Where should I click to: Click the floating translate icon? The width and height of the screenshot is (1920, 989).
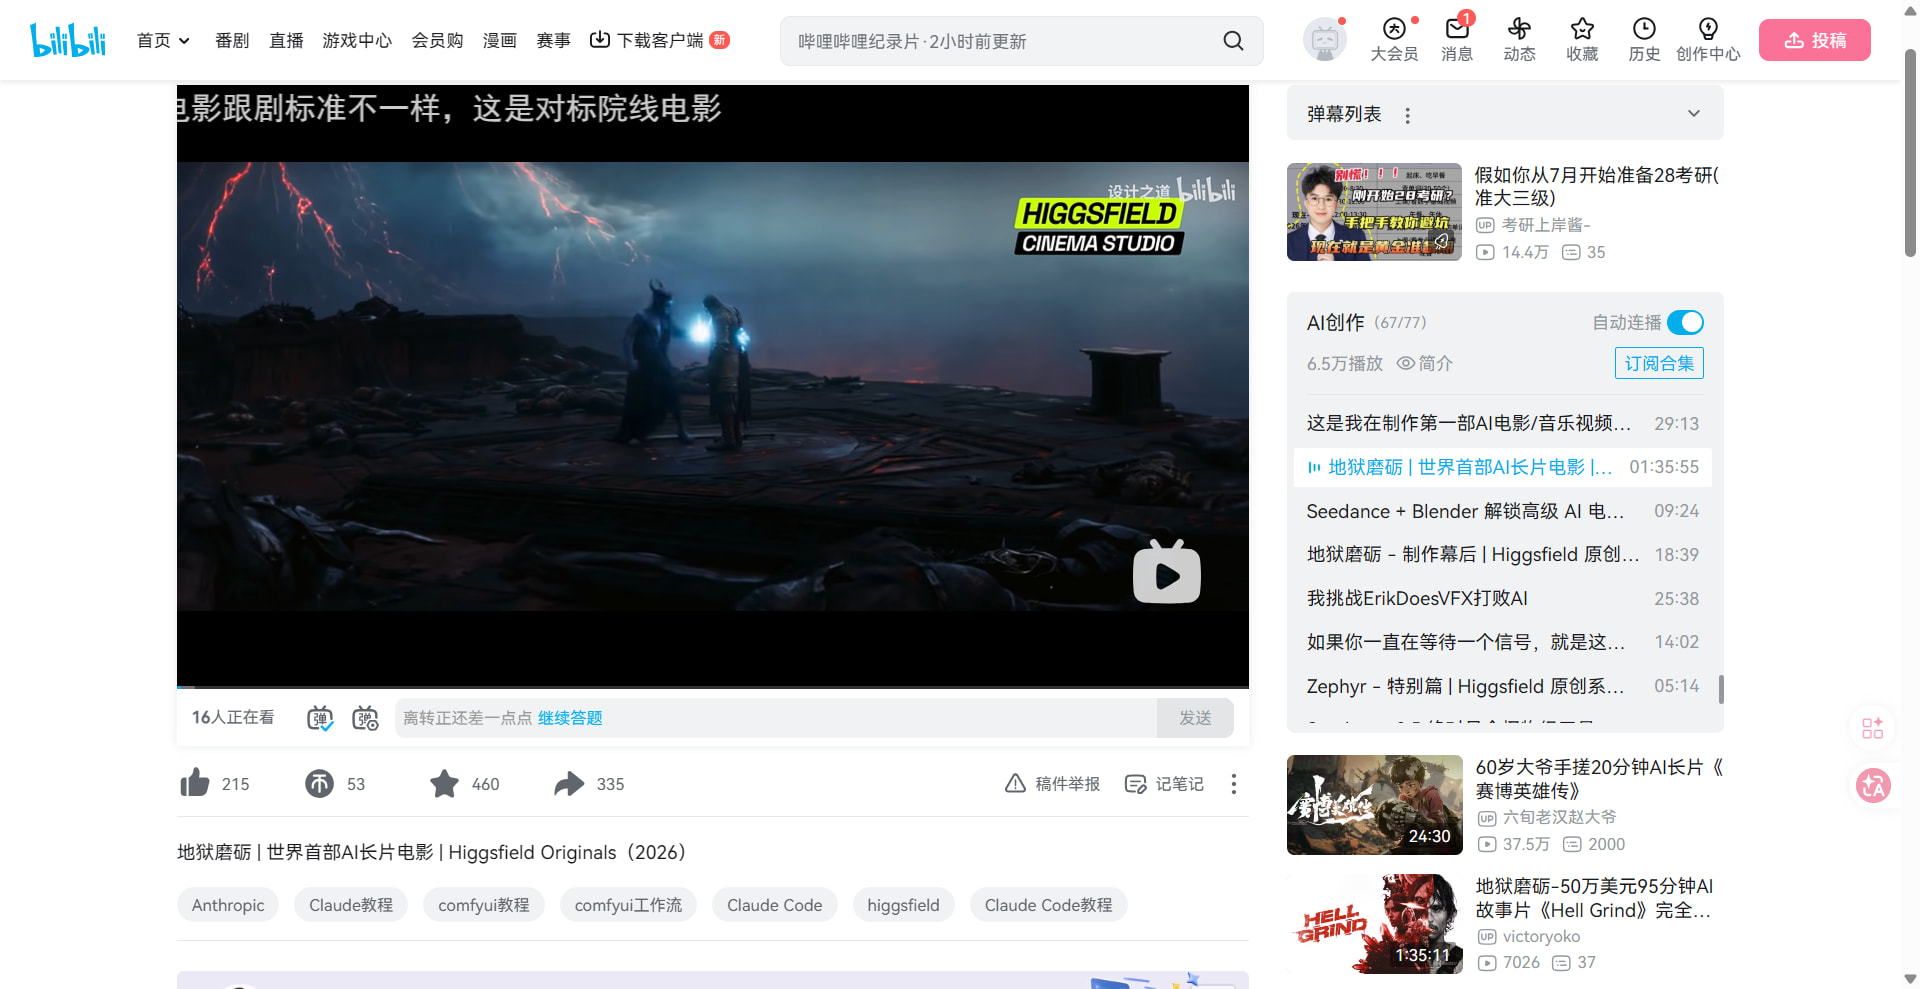click(x=1873, y=786)
